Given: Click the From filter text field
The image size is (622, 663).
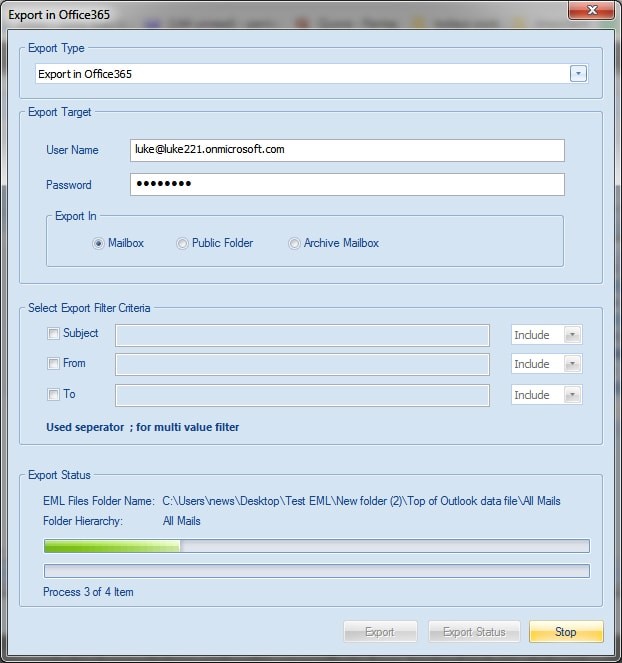Looking at the screenshot, I should [302, 364].
